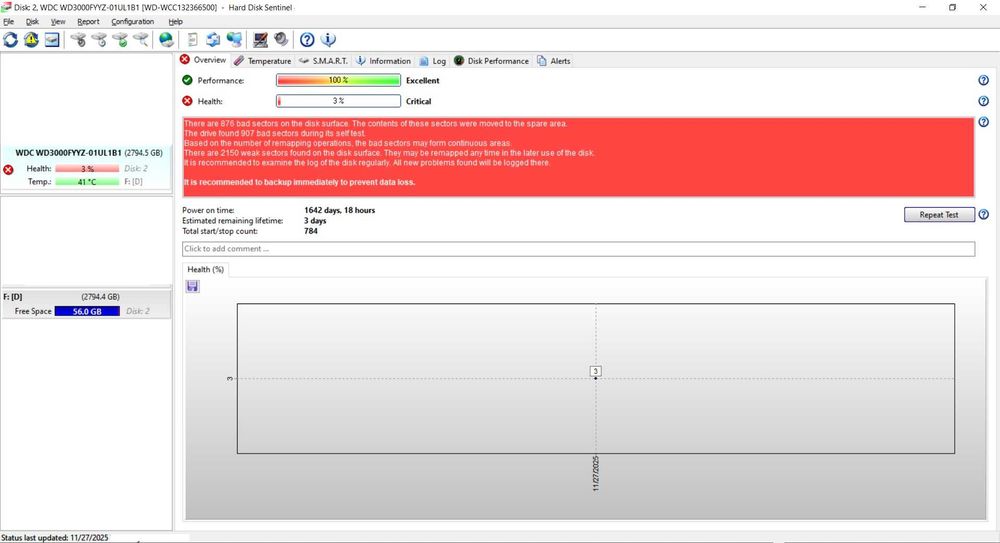
Task: Click the monitor with pencil toolbar icon
Action: (260, 40)
